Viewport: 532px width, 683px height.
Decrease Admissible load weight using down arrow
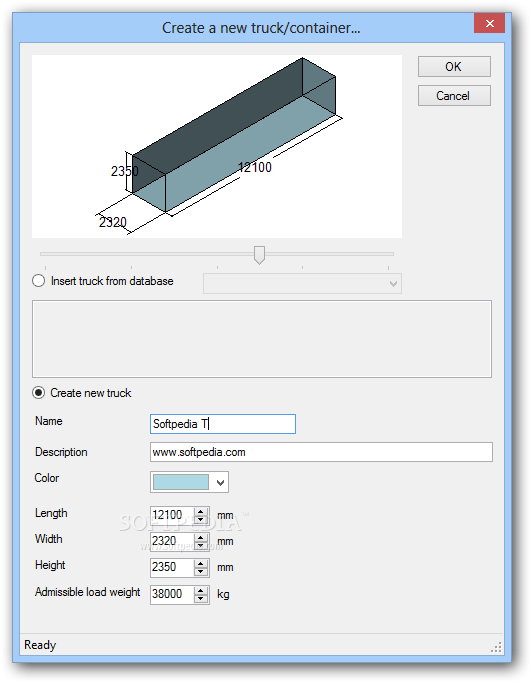click(200, 598)
